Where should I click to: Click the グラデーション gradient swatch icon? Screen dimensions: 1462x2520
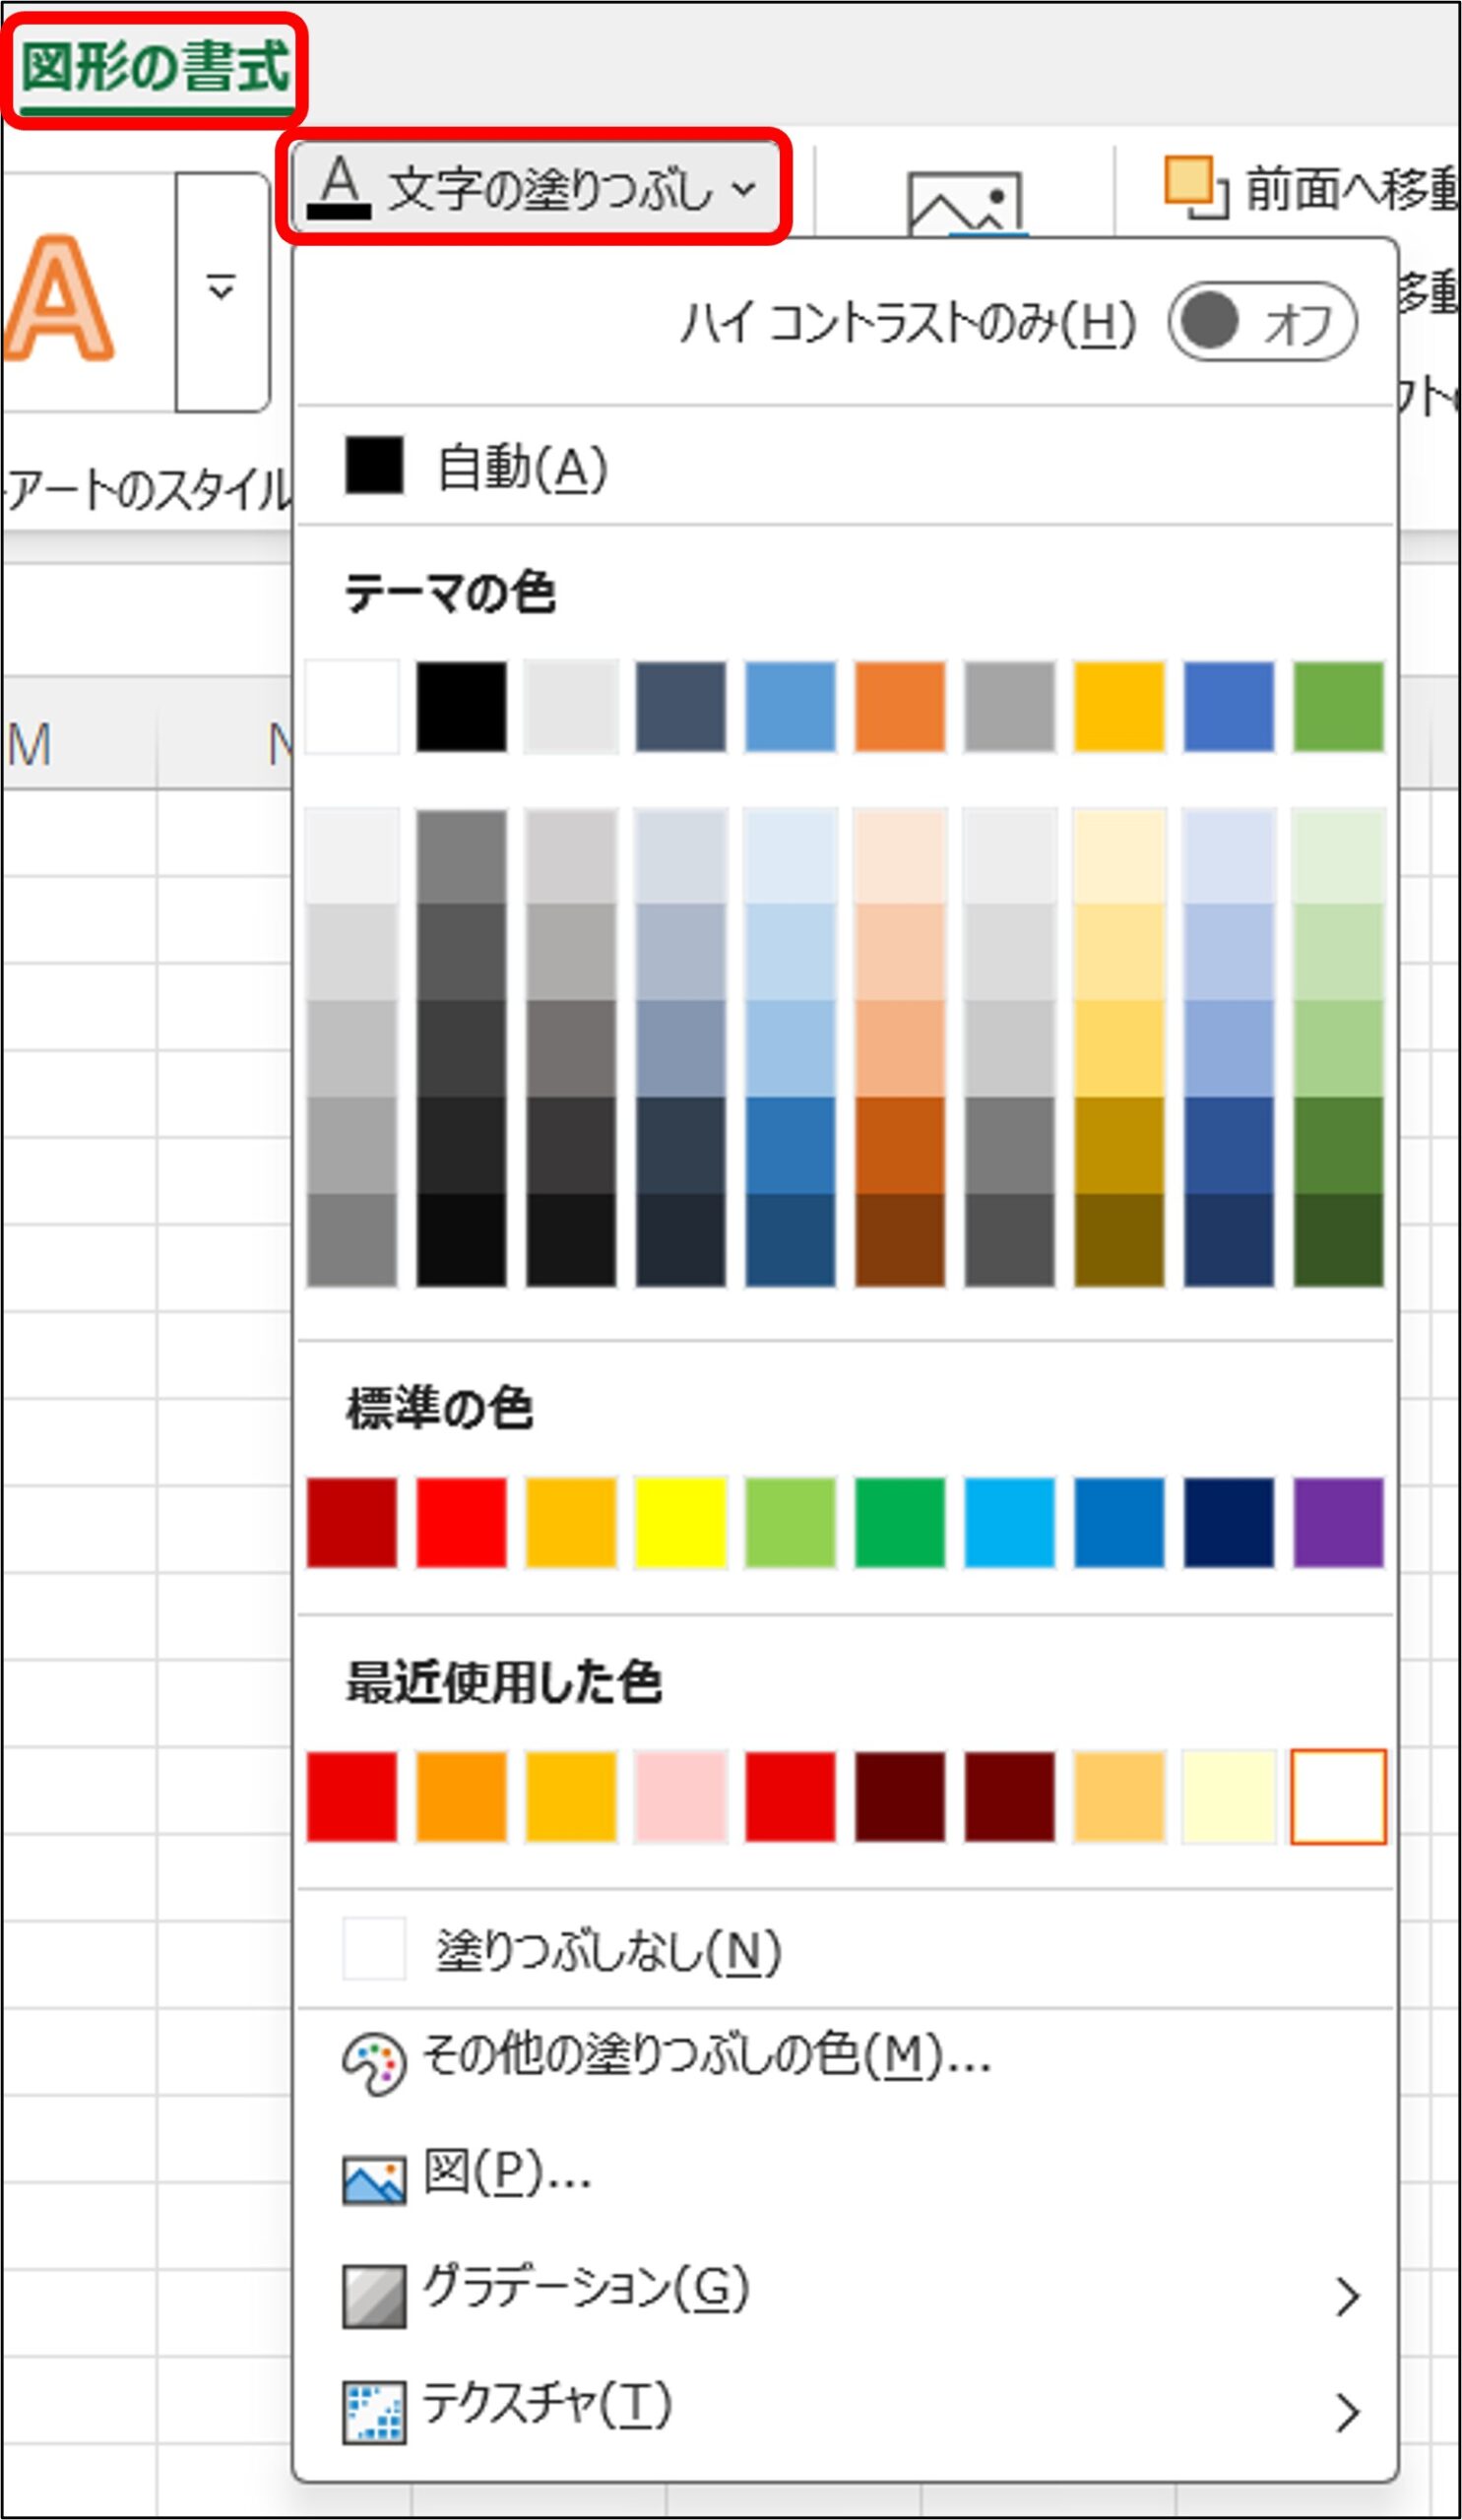coord(374,2296)
